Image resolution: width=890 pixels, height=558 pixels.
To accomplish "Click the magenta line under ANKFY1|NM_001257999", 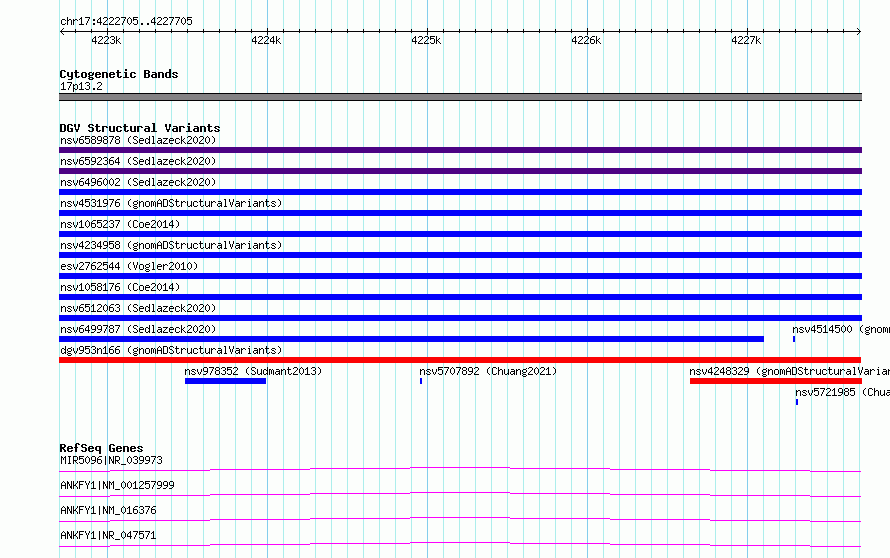I will point(460,494).
